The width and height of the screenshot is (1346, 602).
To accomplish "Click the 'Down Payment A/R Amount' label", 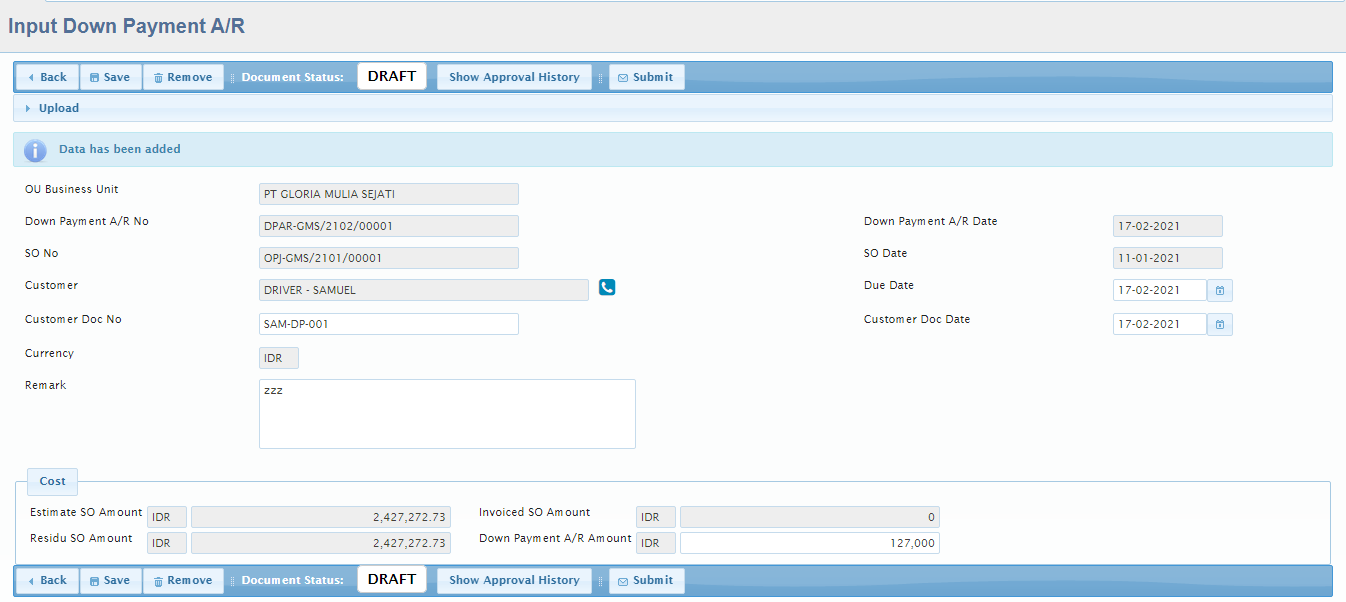I will [x=556, y=538].
